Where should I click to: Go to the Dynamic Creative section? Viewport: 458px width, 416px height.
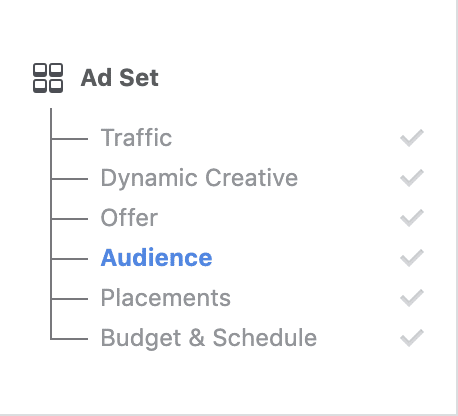(x=199, y=178)
